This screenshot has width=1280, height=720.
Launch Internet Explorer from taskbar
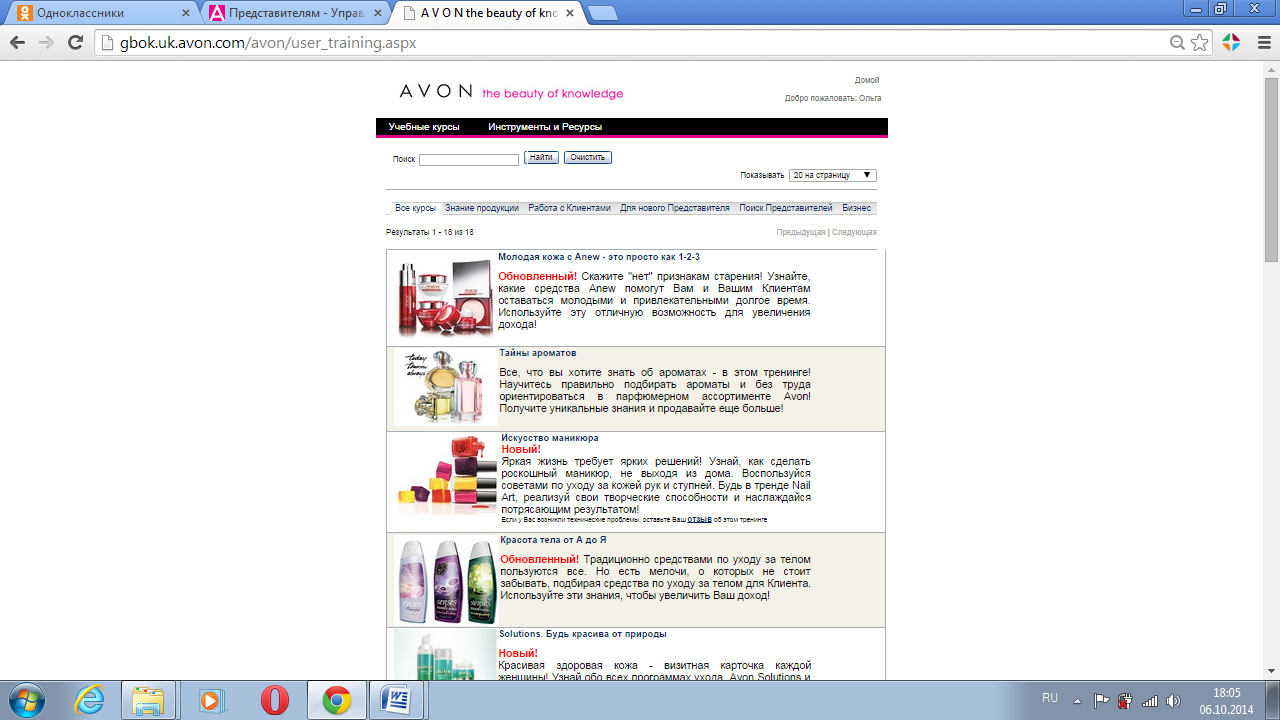[89, 700]
